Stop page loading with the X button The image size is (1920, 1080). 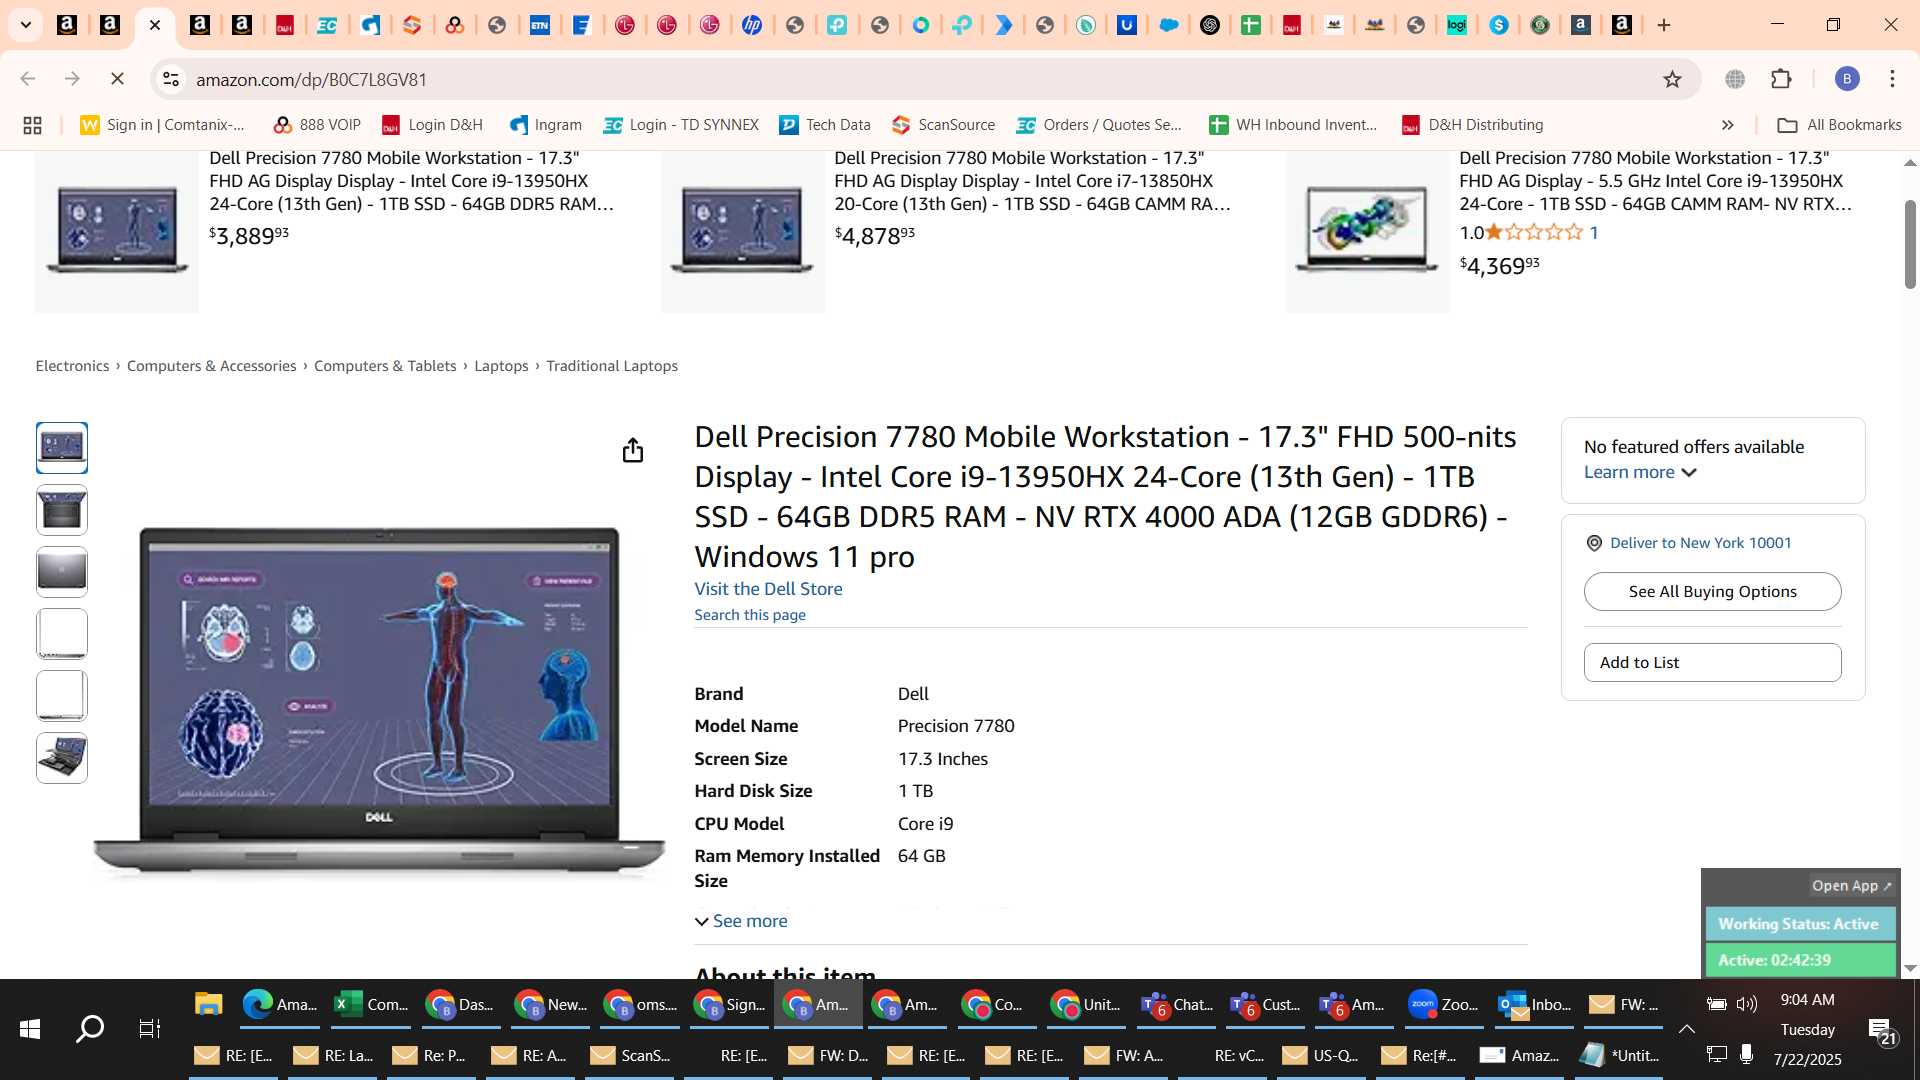tap(116, 79)
